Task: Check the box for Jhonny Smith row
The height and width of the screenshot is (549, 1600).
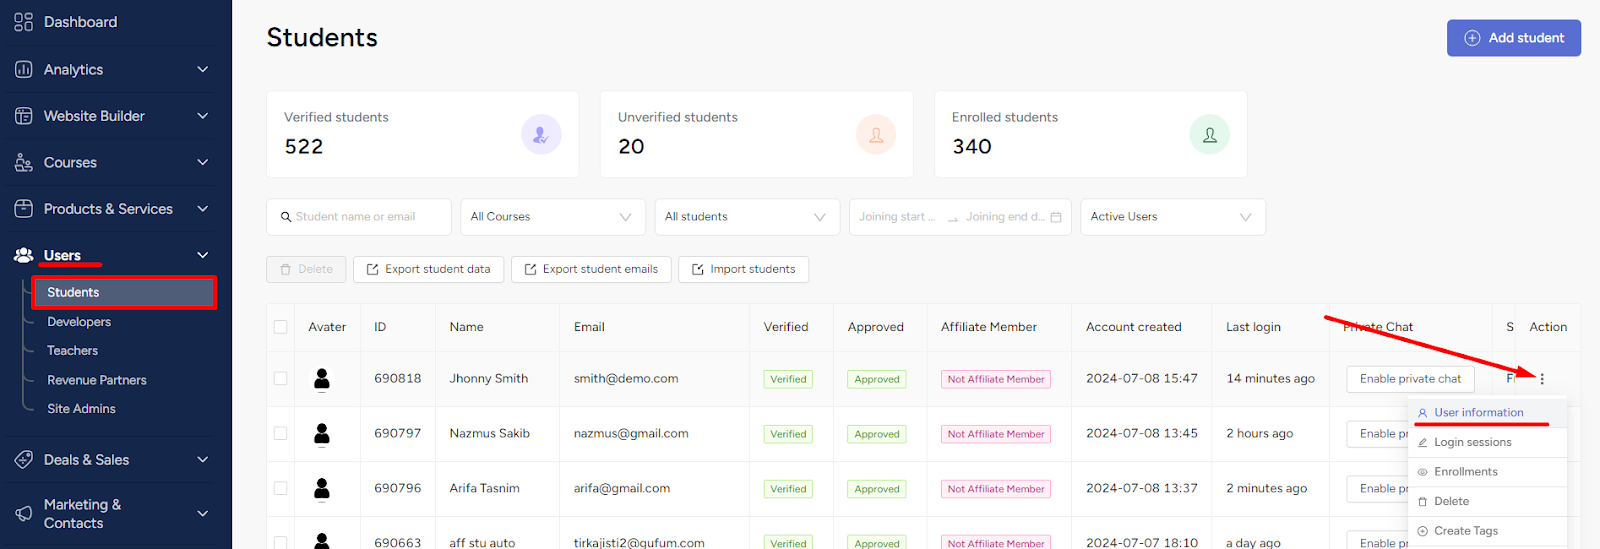Action: [x=281, y=379]
